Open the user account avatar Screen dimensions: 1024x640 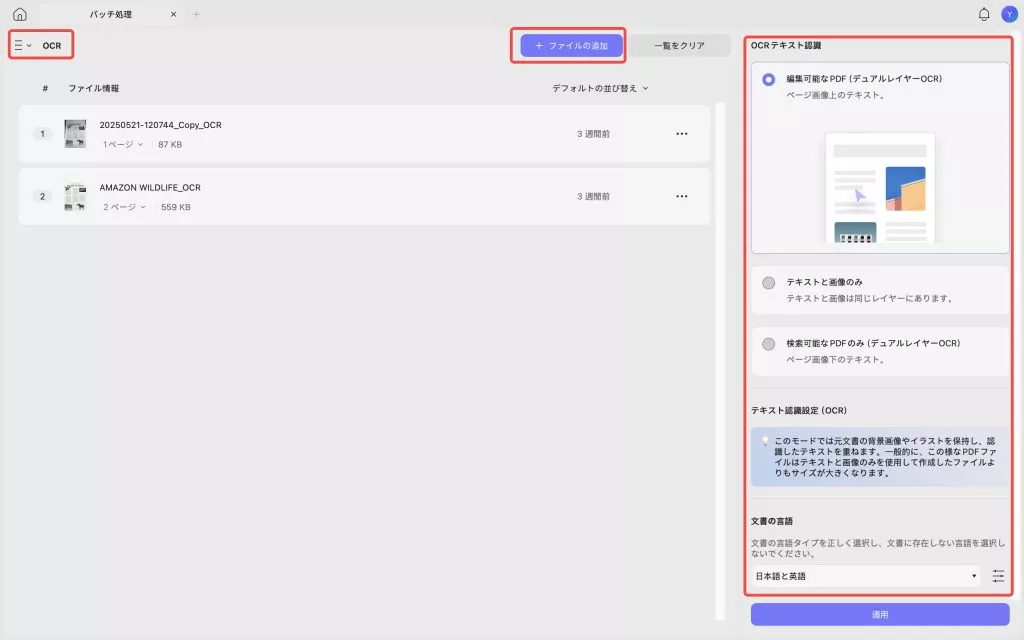tap(1009, 14)
